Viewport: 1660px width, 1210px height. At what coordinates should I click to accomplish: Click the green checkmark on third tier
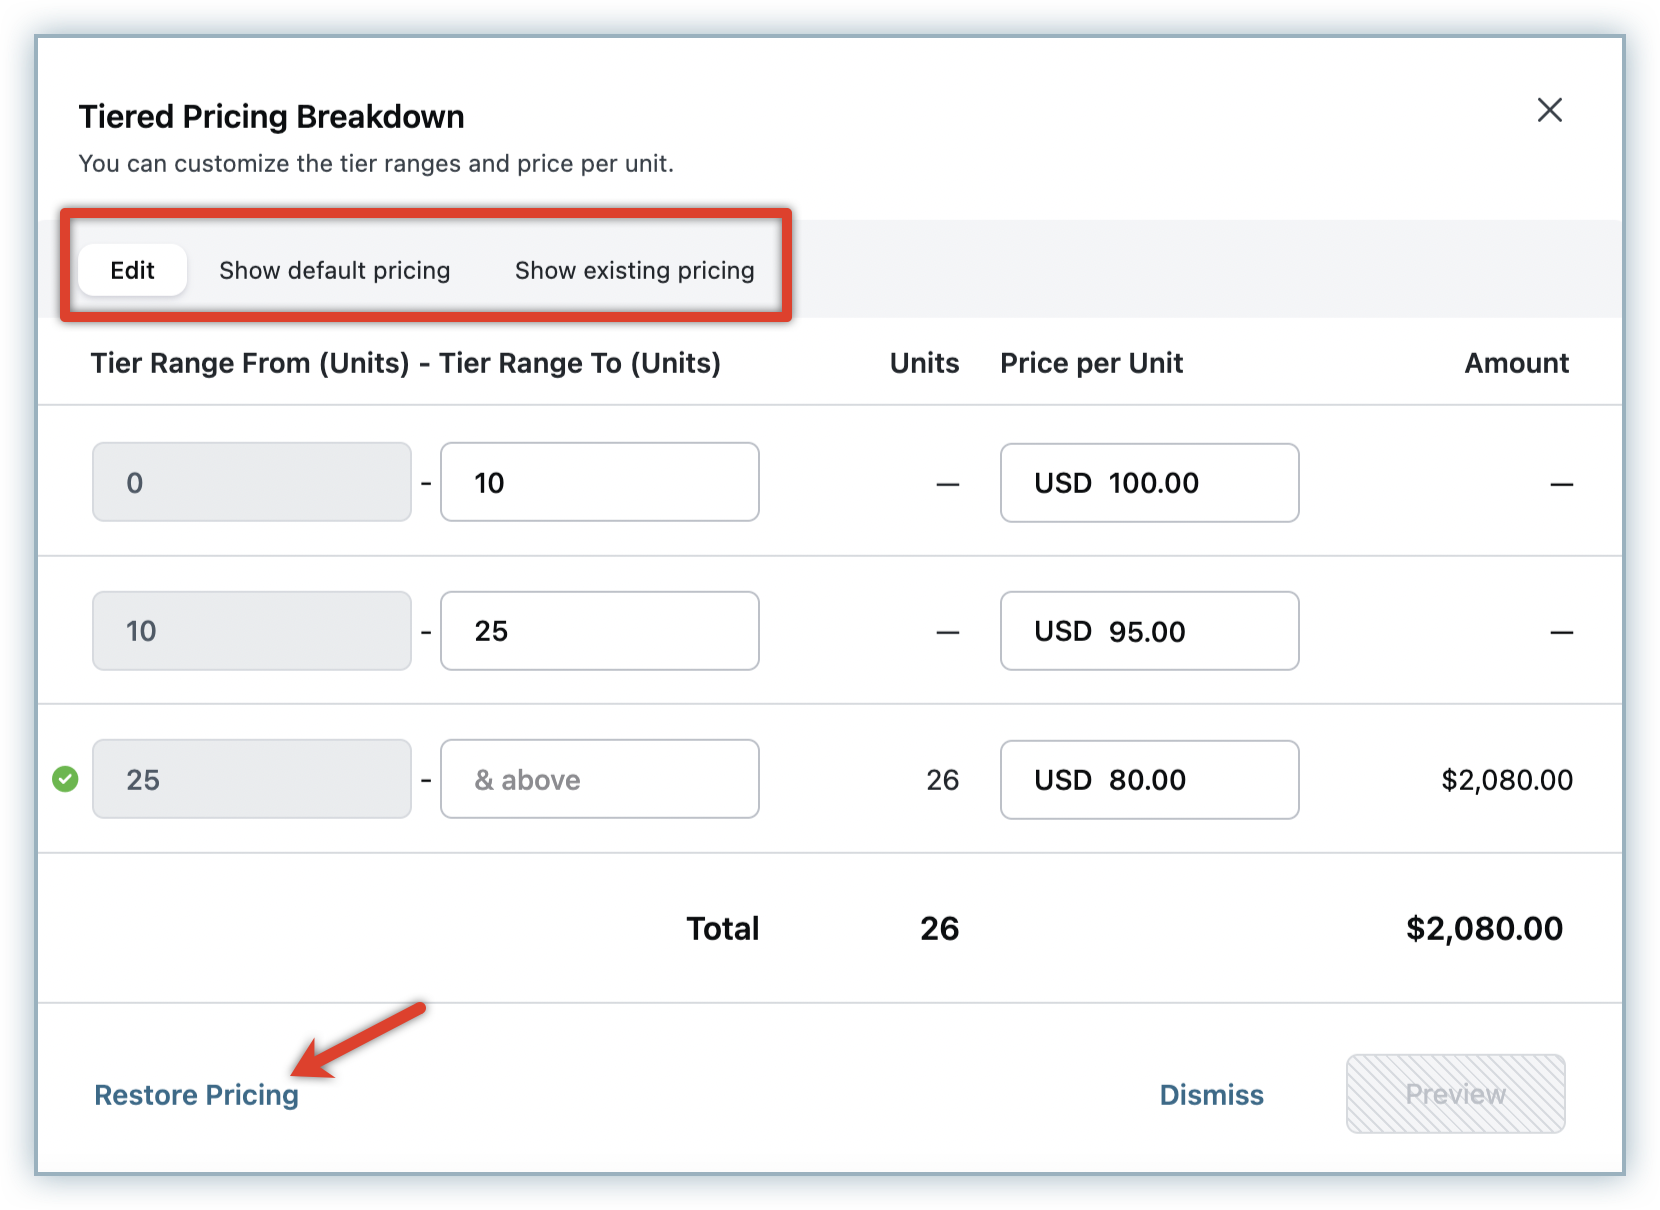coord(65,779)
